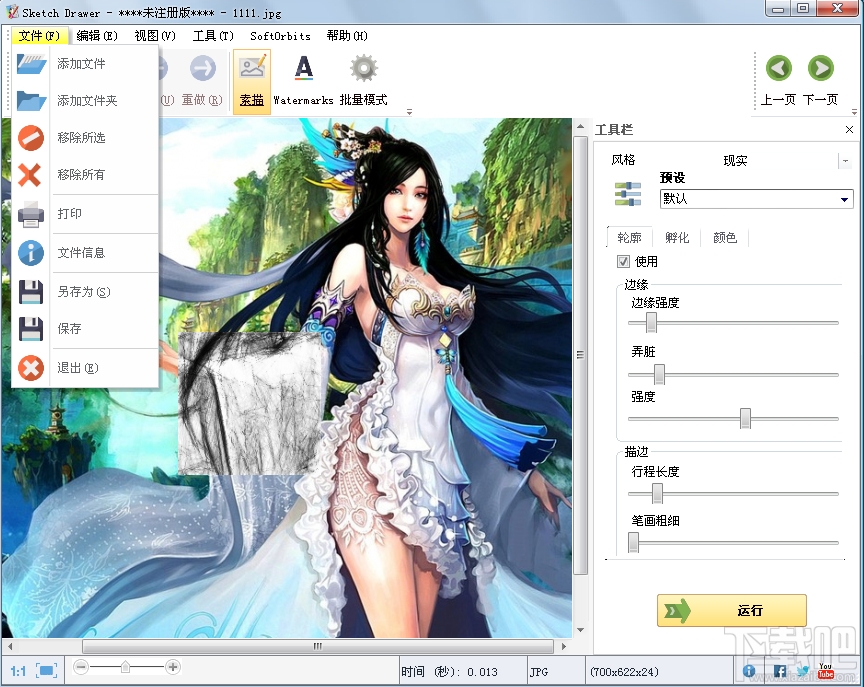Choose 另存为(S) menu entry text
Screen dimensions: 864x687
[x=84, y=292]
